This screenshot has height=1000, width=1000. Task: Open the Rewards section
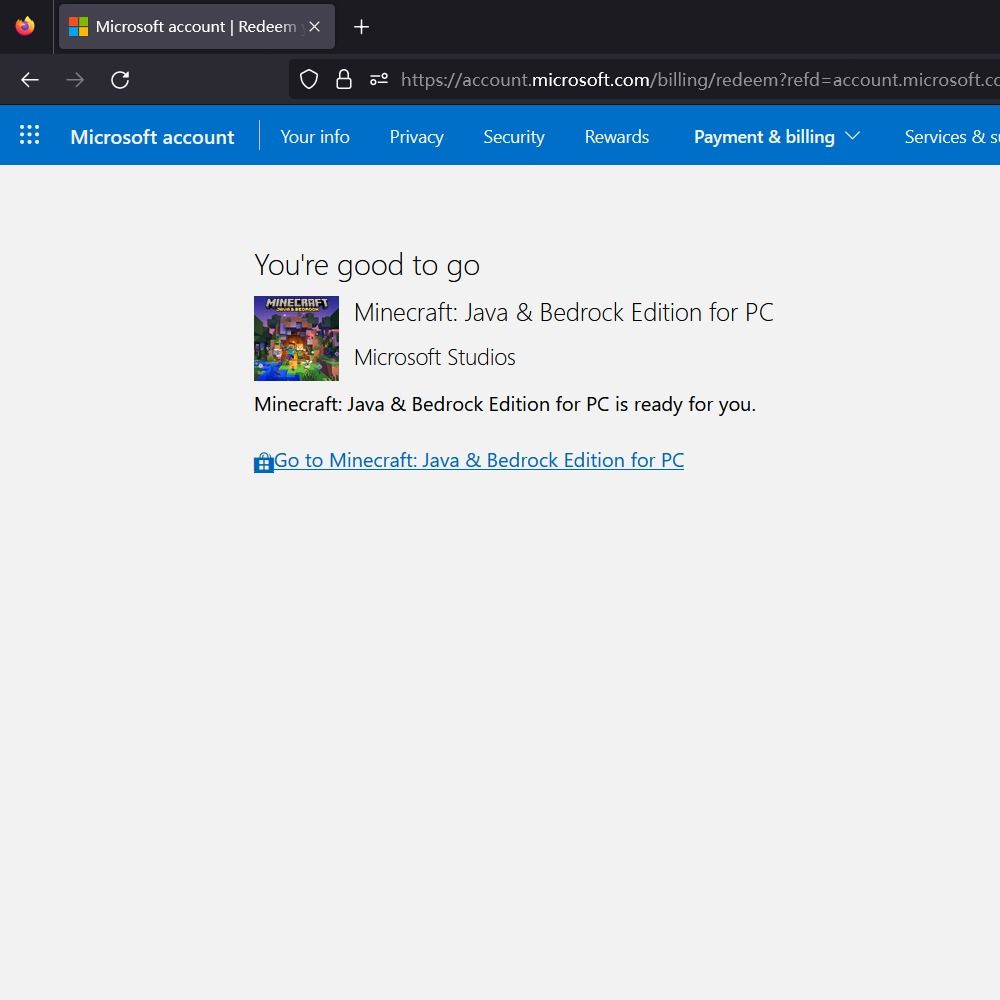tap(617, 137)
